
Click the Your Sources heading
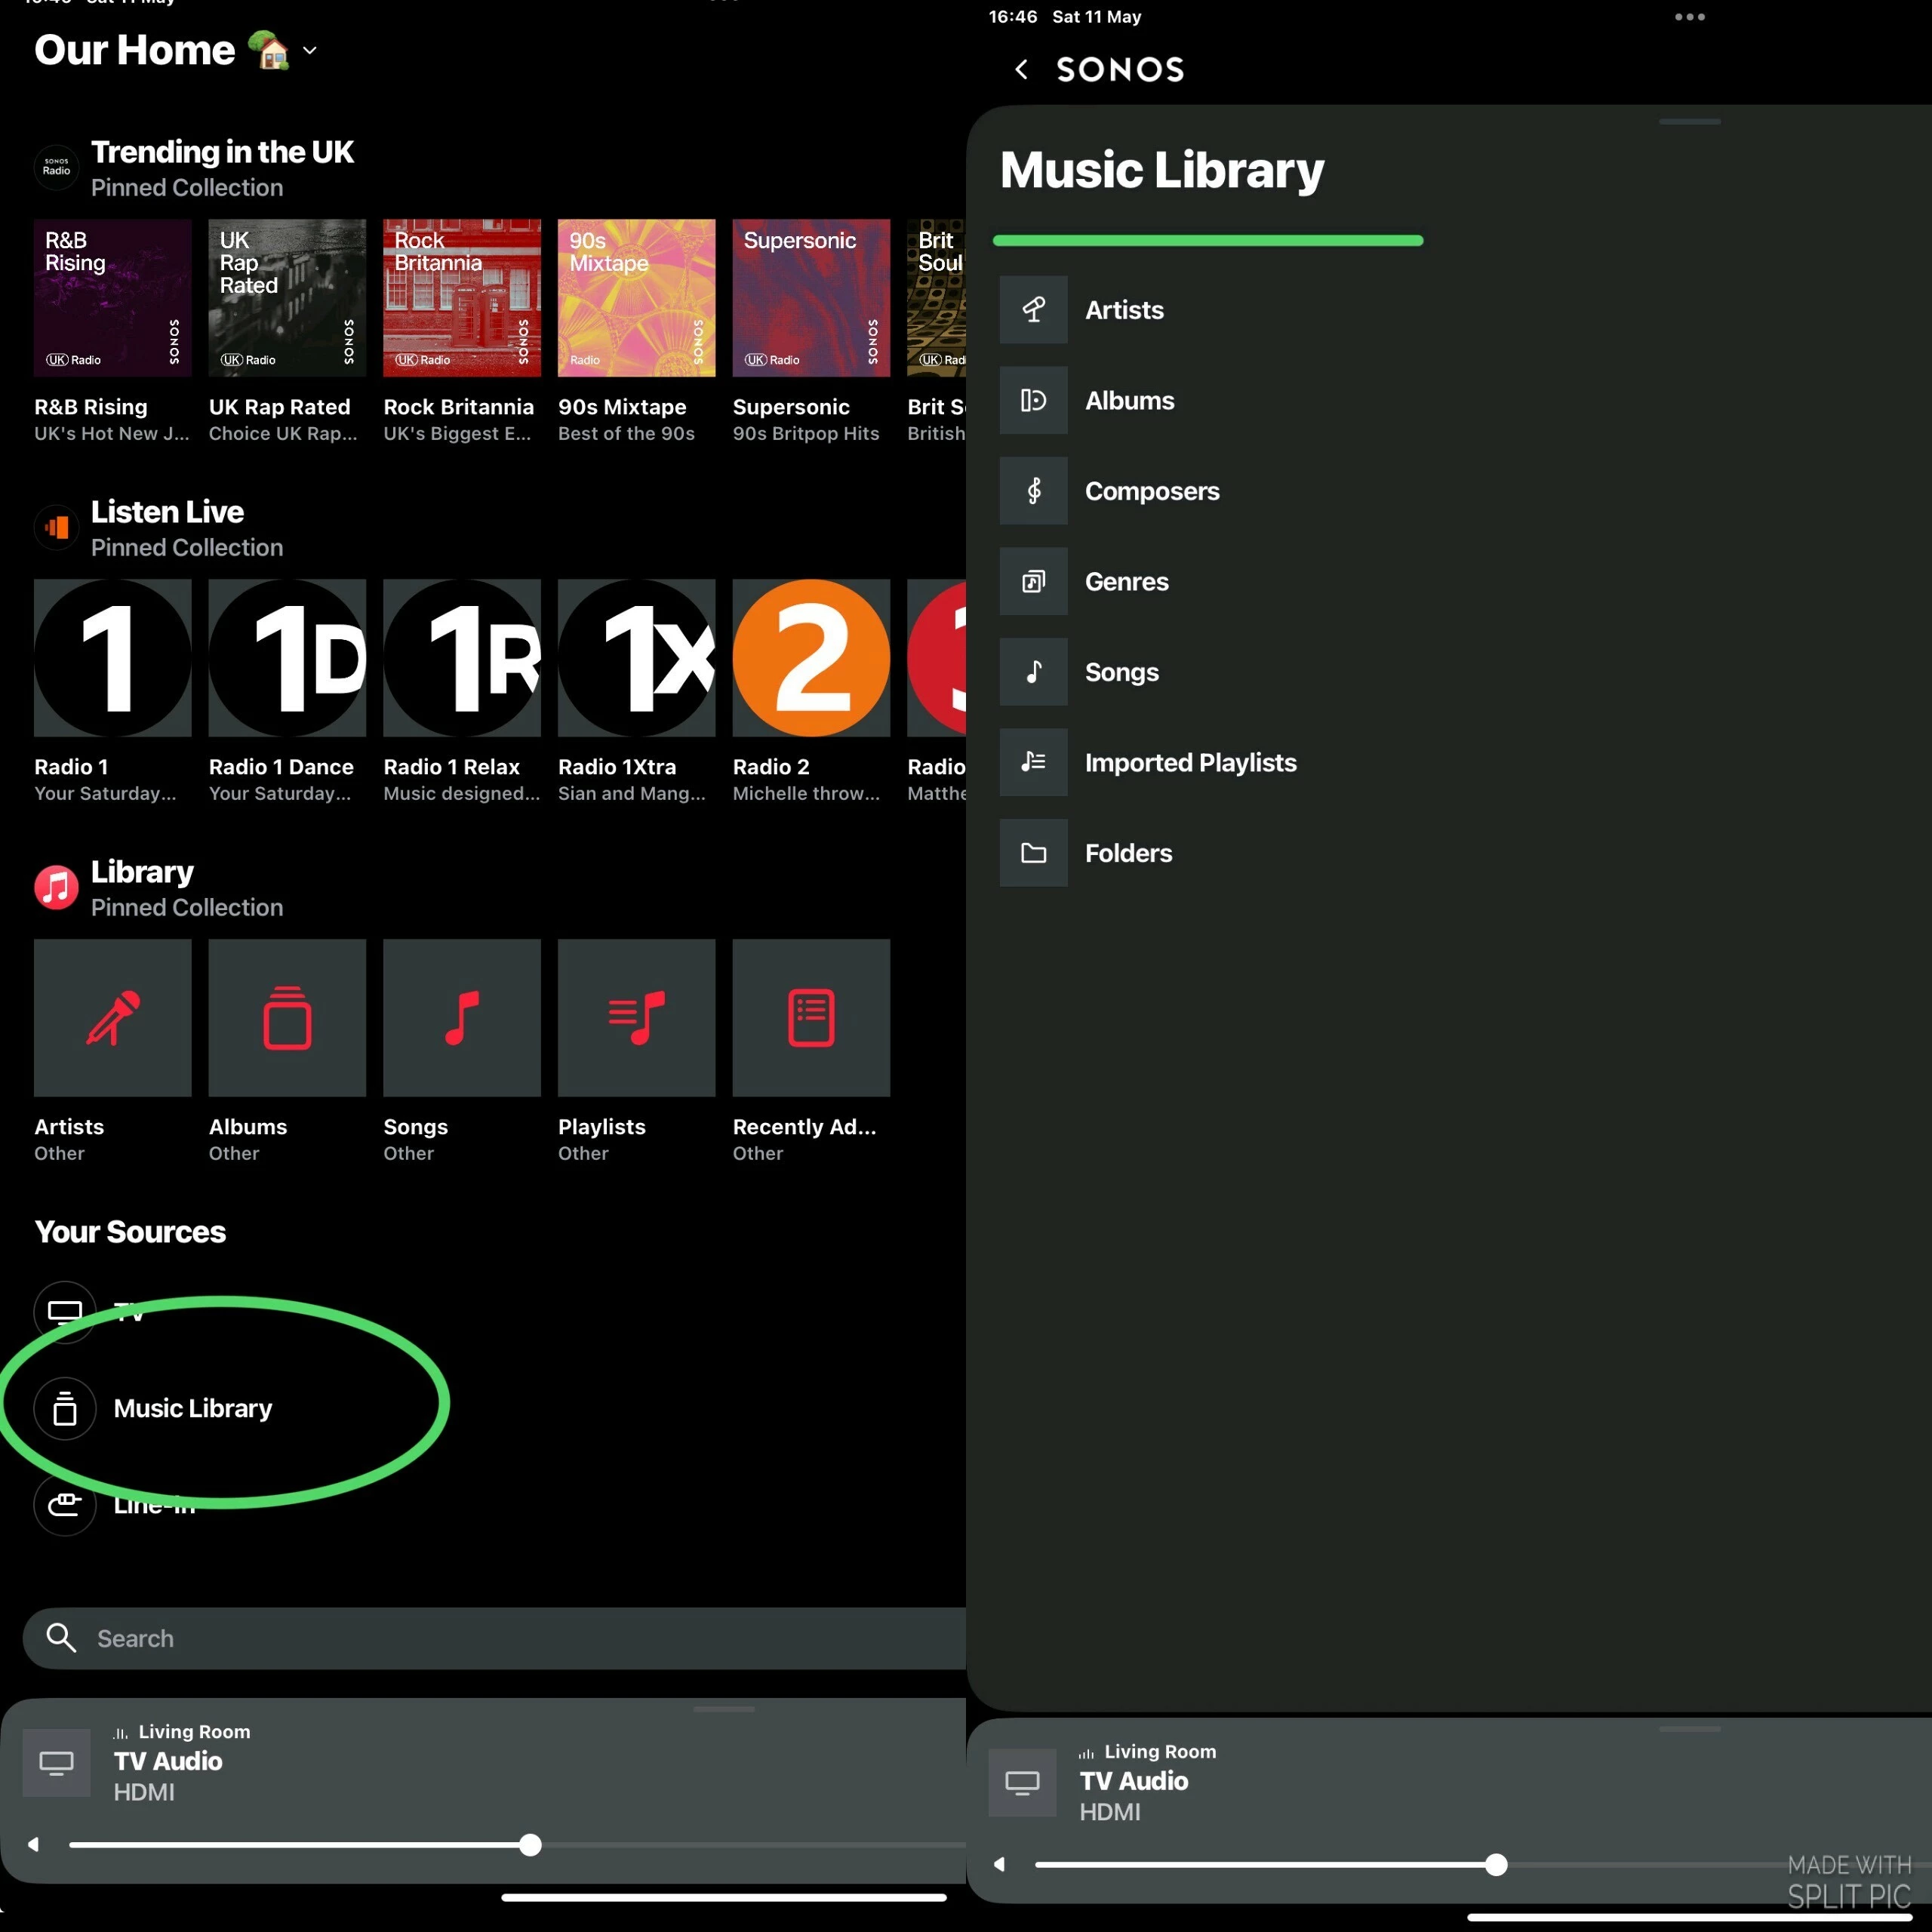[x=130, y=1232]
